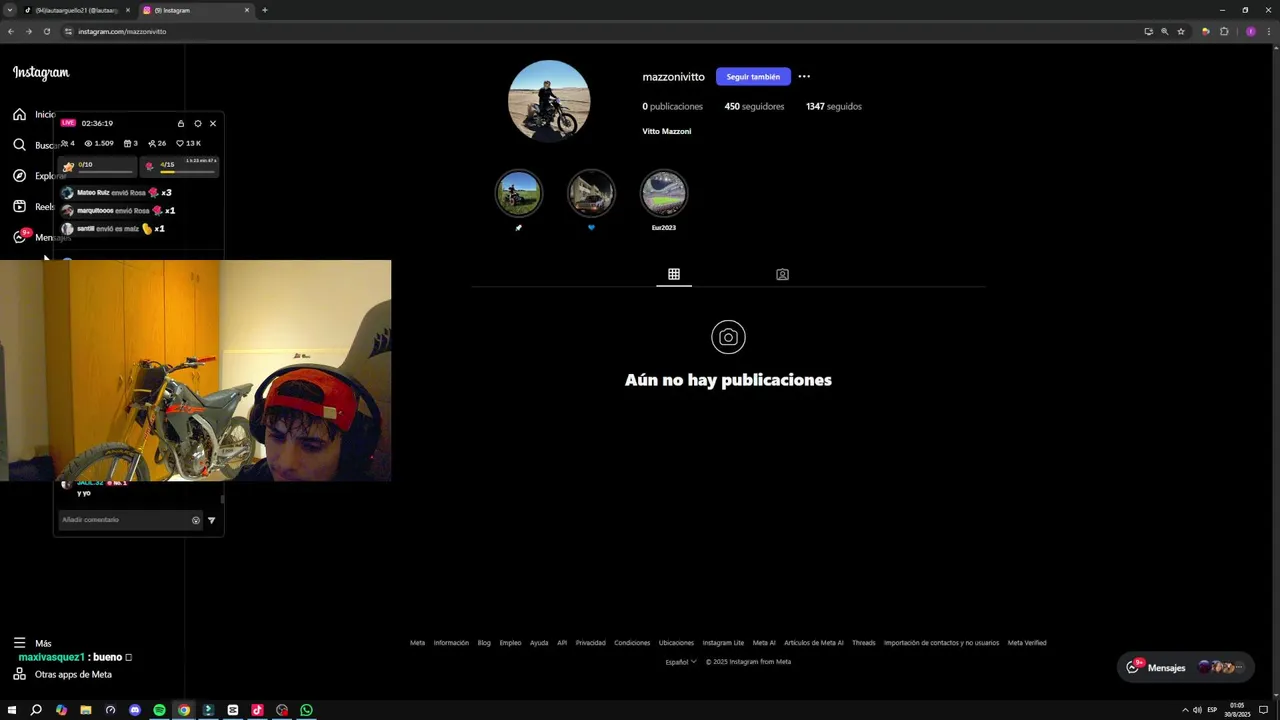Open the three-dot profile options
The width and height of the screenshot is (1280, 720).
coord(804,76)
